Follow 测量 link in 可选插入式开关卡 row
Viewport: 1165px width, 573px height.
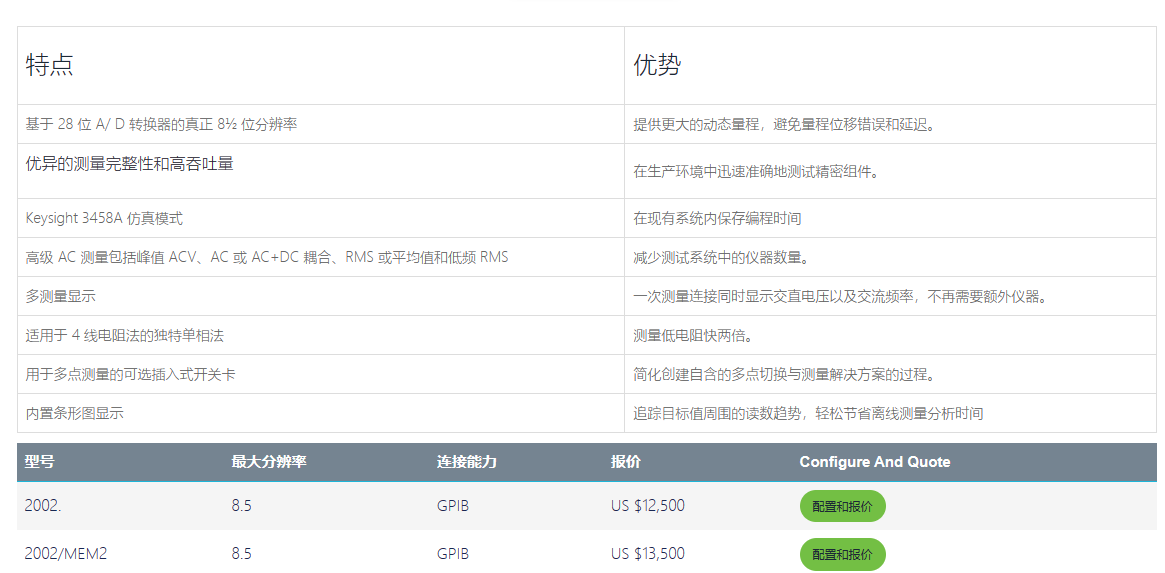pyautogui.click(x=95, y=374)
